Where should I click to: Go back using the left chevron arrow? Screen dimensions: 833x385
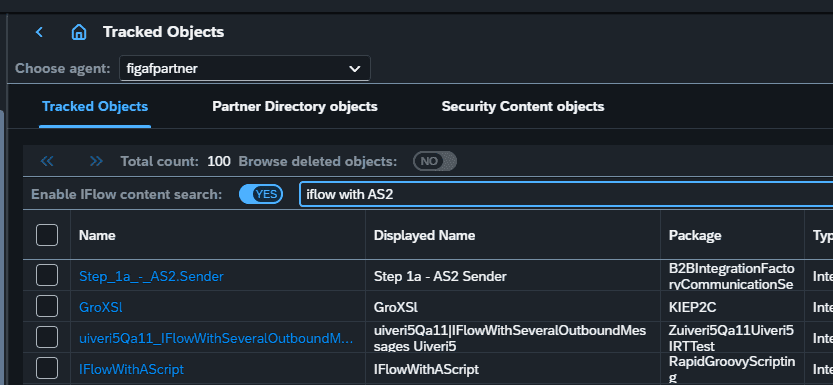coord(39,32)
